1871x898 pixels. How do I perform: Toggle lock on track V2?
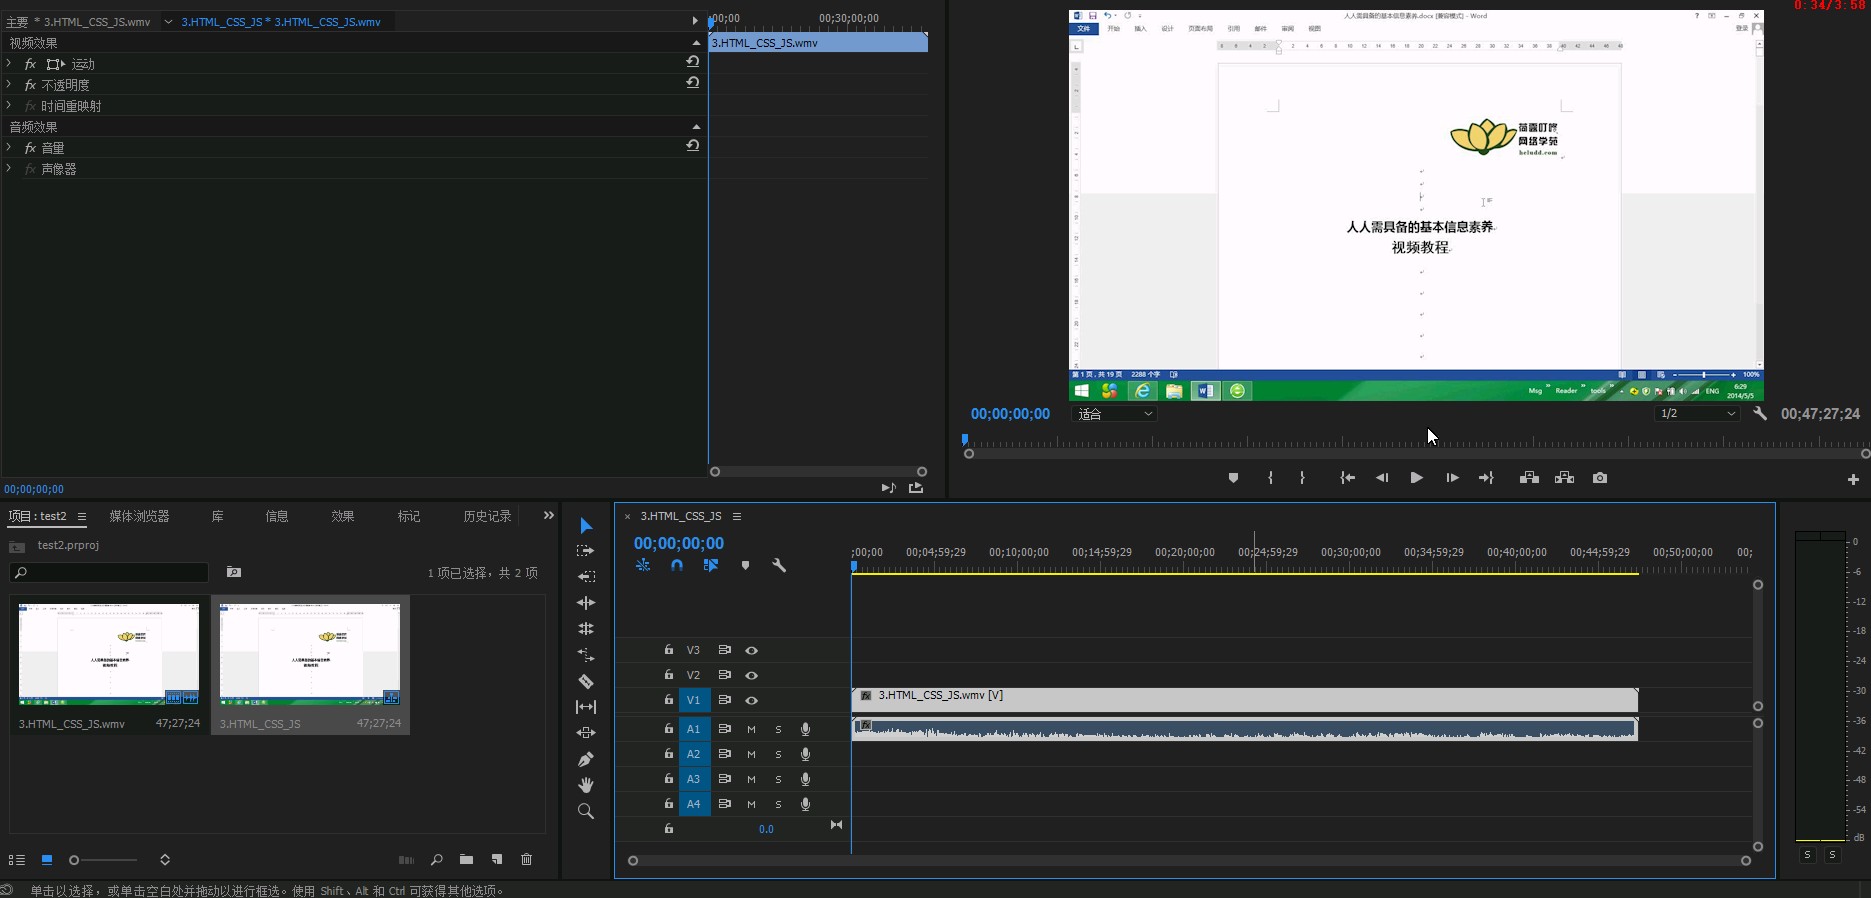[x=669, y=675]
